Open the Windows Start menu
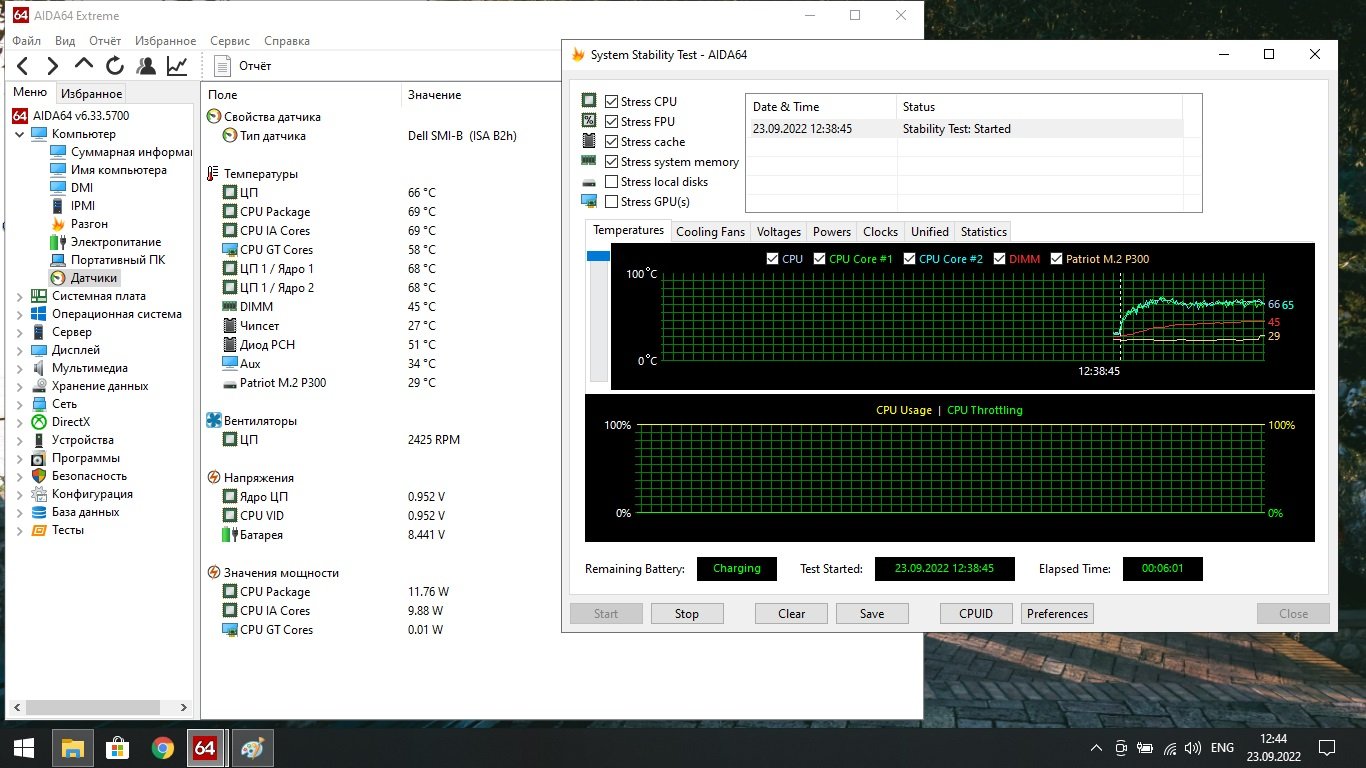1366x768 pixels. [24, 747]
